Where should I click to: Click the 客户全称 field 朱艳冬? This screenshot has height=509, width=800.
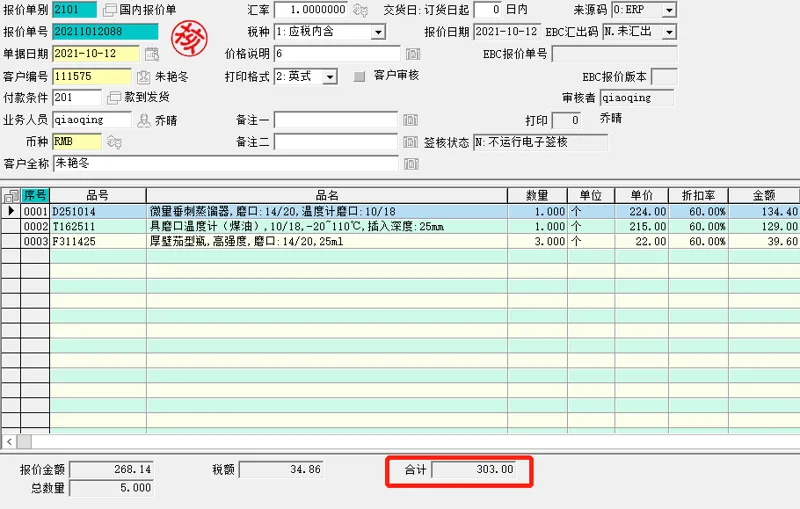click(226, 164)
